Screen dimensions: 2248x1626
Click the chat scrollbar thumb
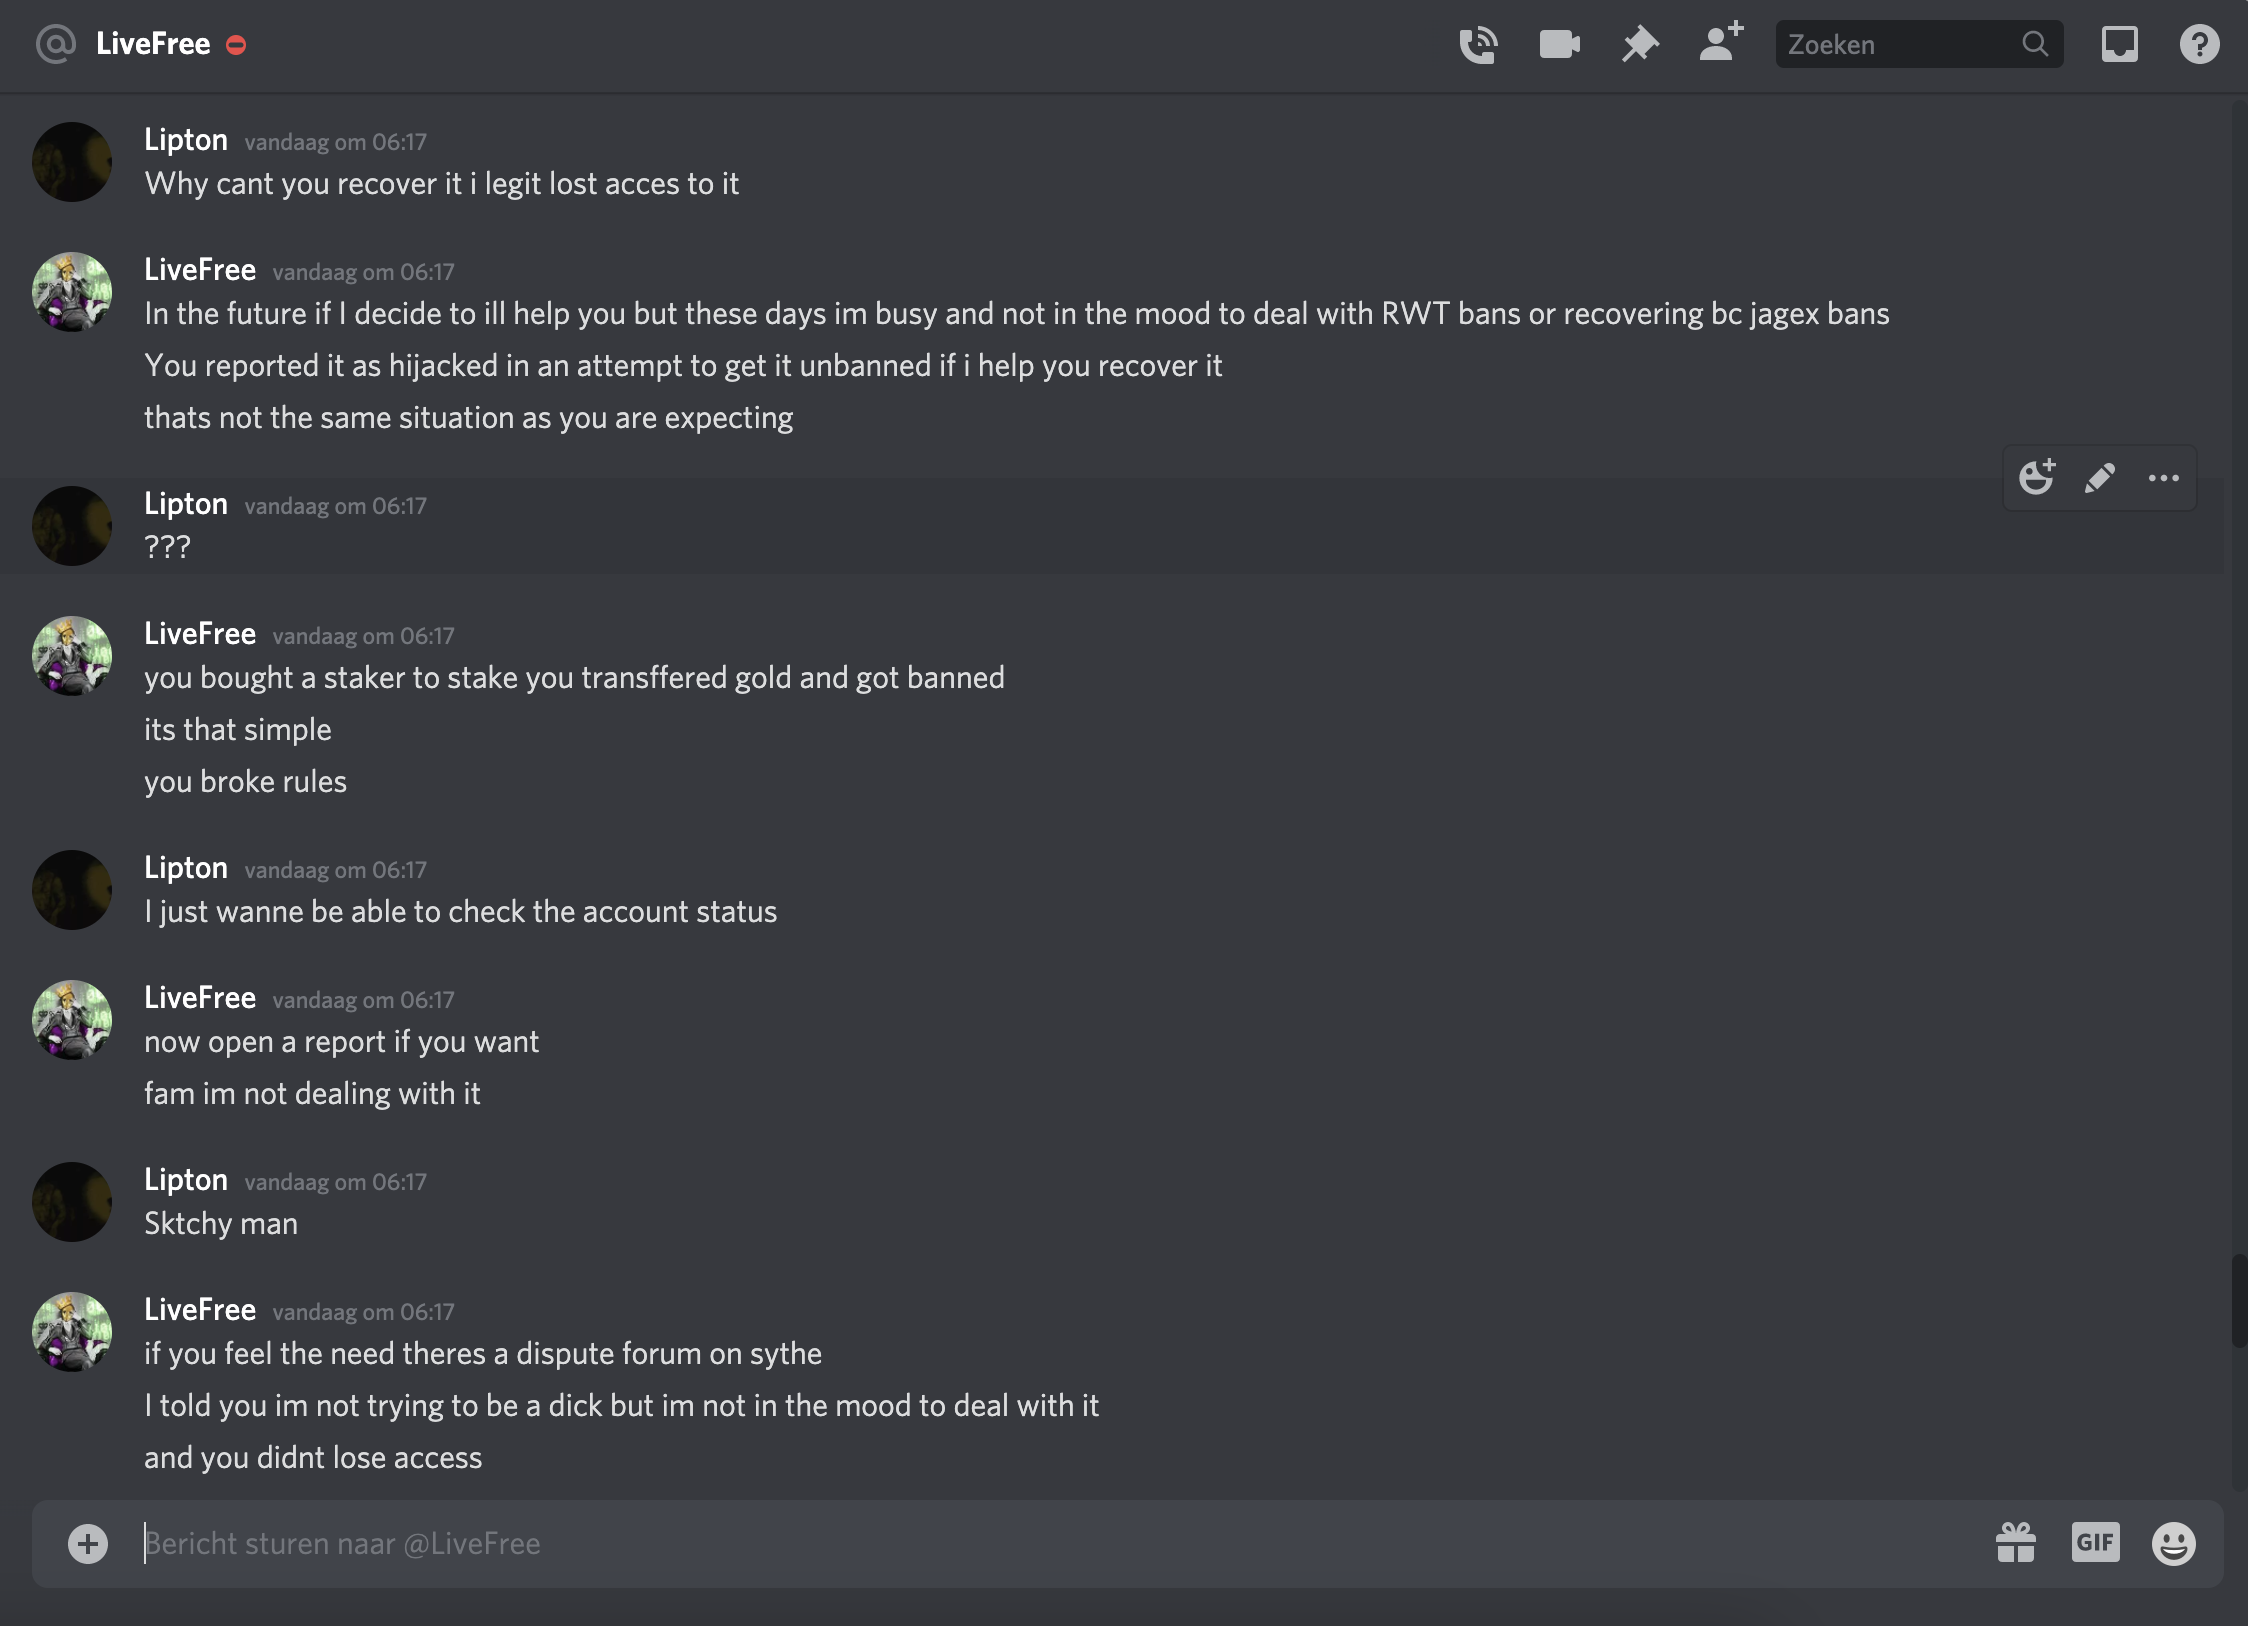pos(2239,1300)
